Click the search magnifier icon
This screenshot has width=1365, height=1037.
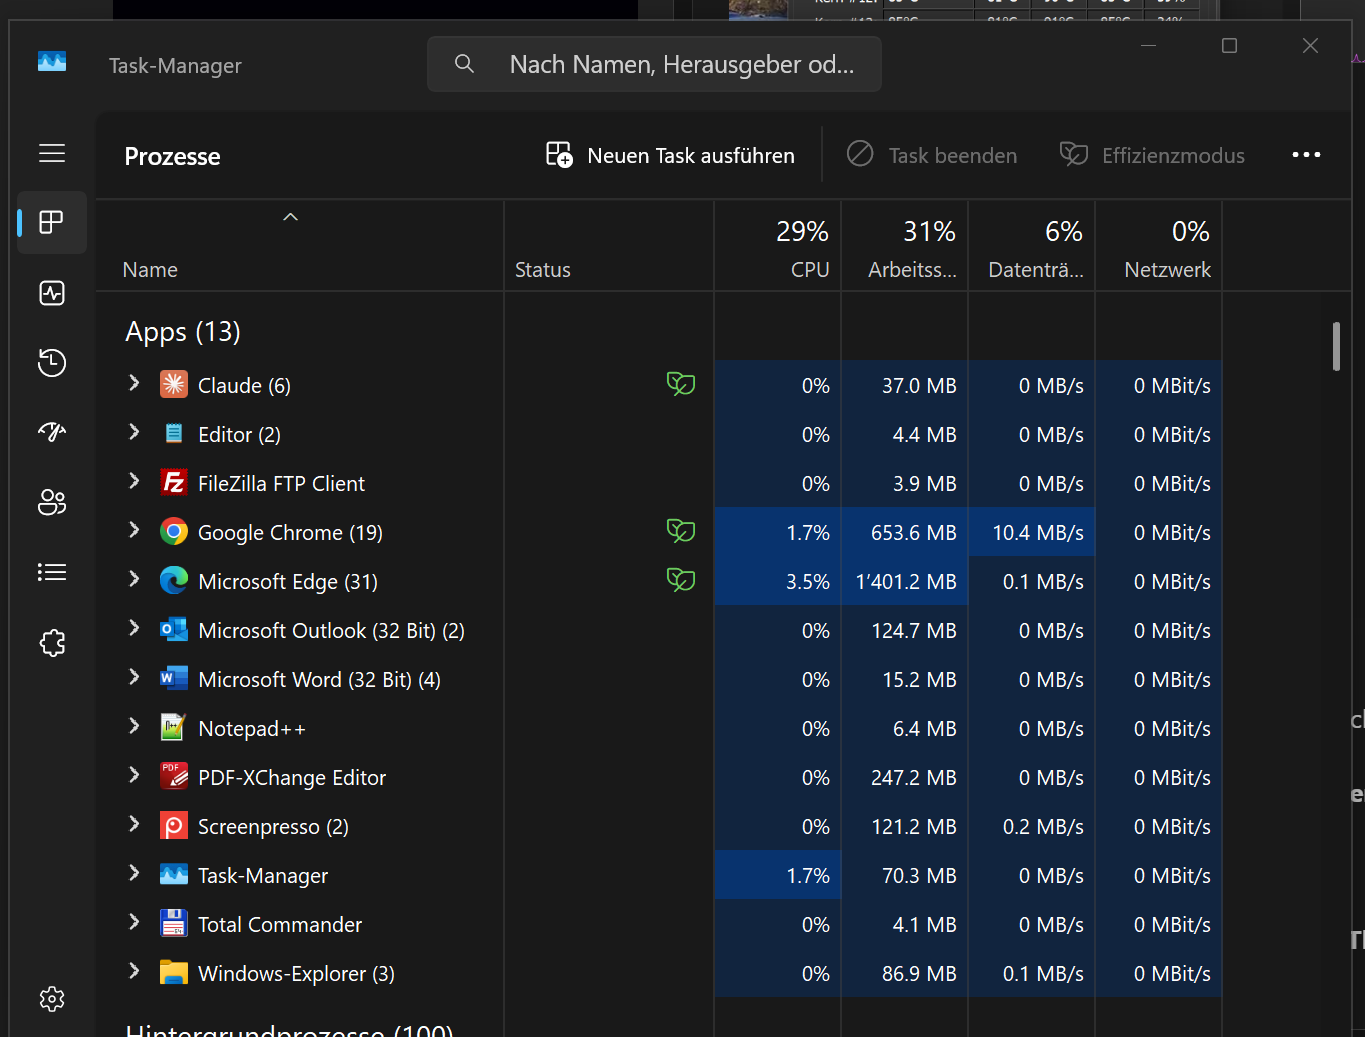[x=464, y=64]
